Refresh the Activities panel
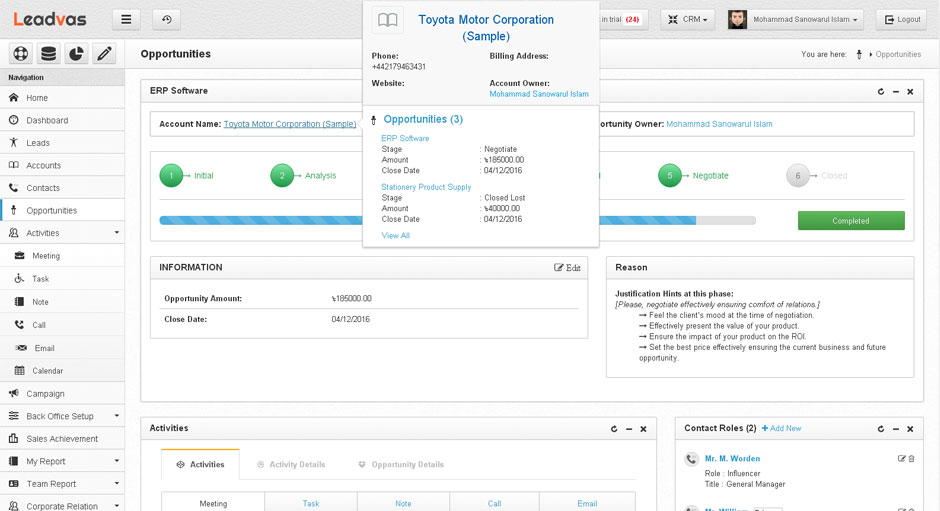The height and width of the screenshot is (511, 940). tap(614, 429)
